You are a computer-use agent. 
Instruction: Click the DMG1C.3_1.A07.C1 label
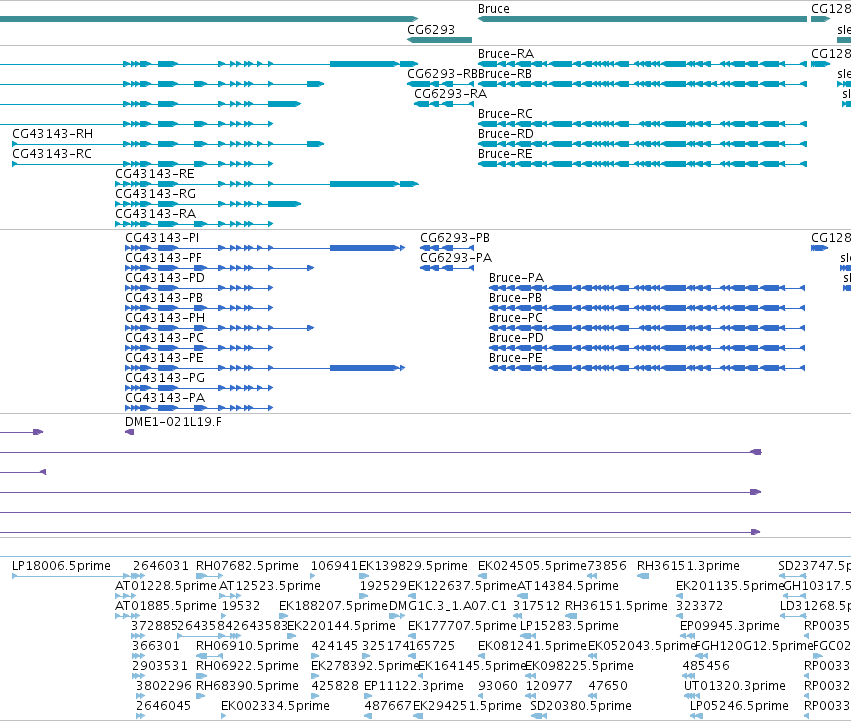click(448, 606)
